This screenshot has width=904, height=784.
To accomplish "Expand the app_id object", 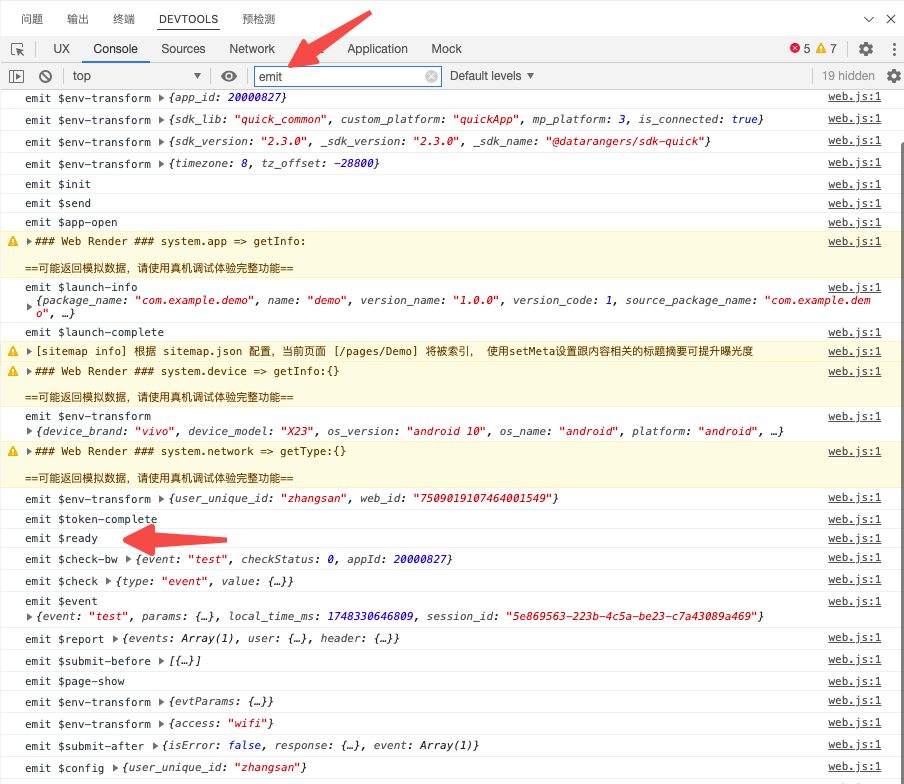I will click(162, 98).
